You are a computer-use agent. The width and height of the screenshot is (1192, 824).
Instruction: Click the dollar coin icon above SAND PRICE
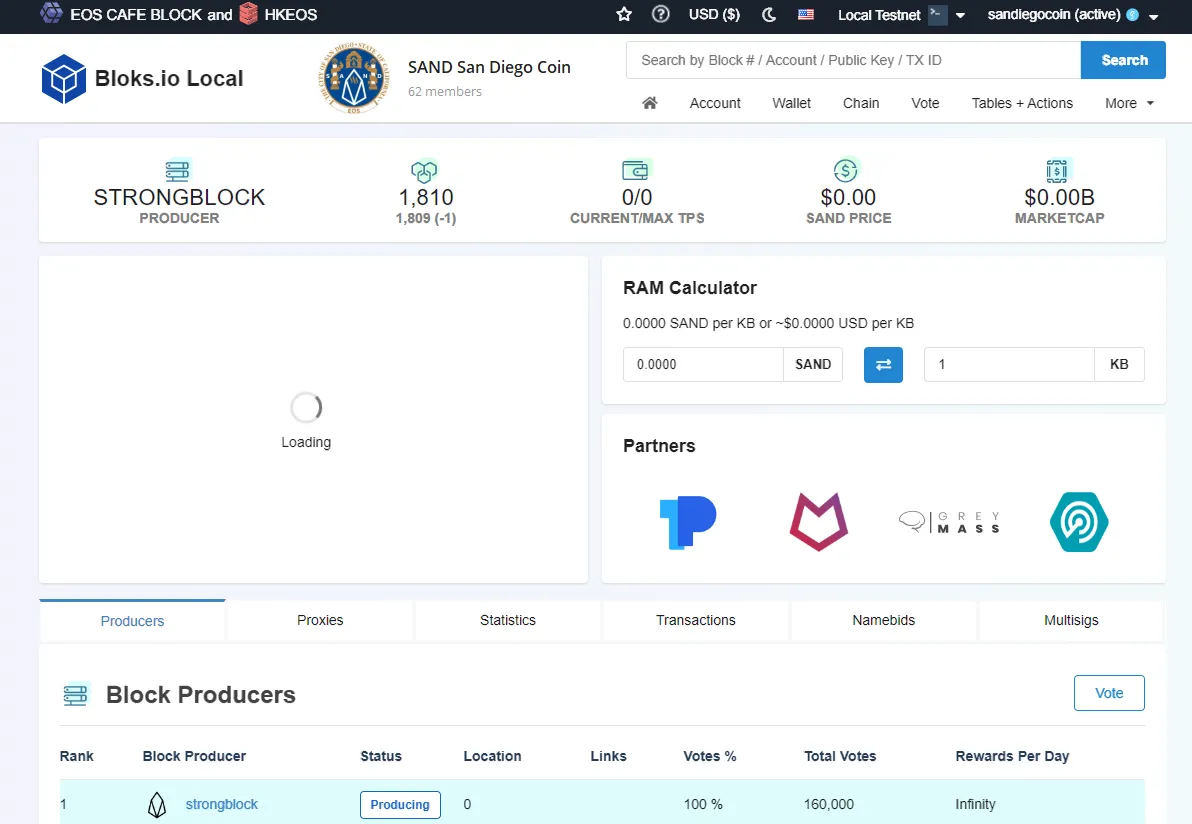pos(846,170)
